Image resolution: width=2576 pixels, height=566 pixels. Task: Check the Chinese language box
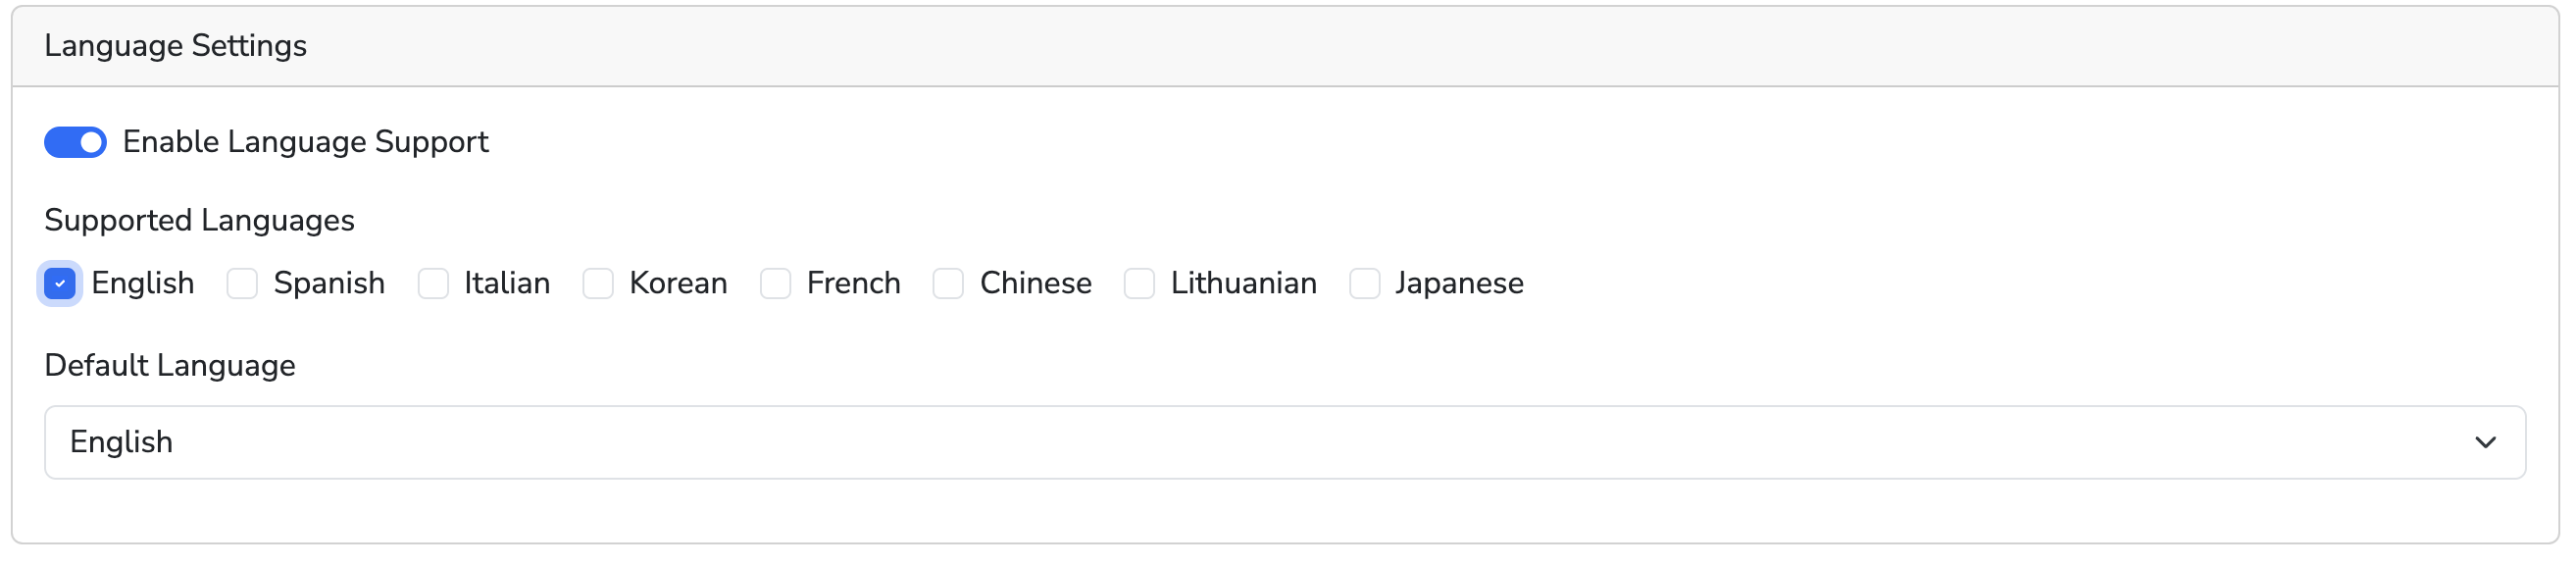[x=948, y=284]
